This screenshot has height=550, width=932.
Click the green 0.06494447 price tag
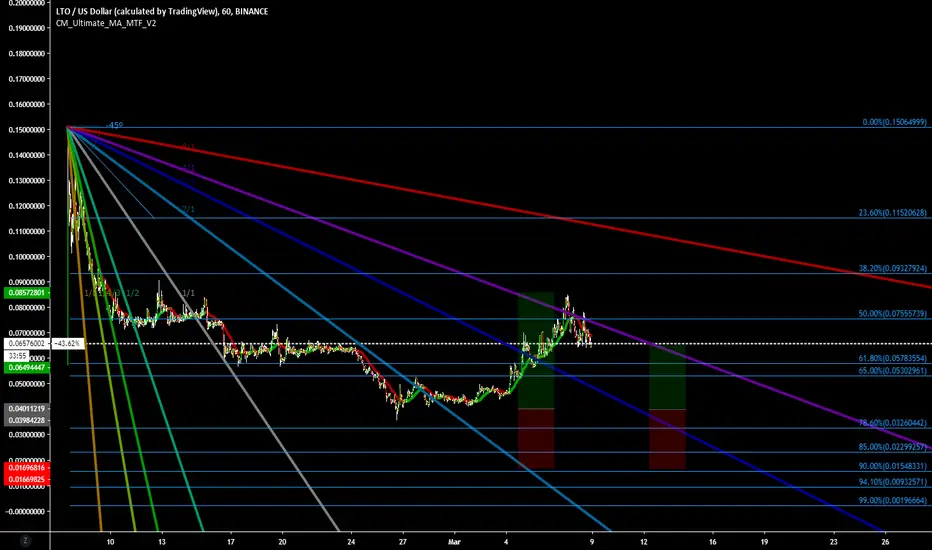[27, 367]
